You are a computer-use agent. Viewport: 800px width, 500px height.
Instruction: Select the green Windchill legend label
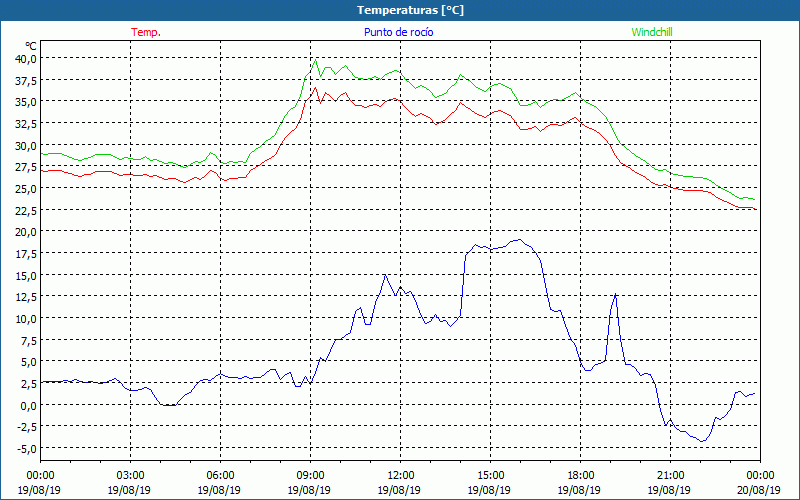click(x=652, y=32)
